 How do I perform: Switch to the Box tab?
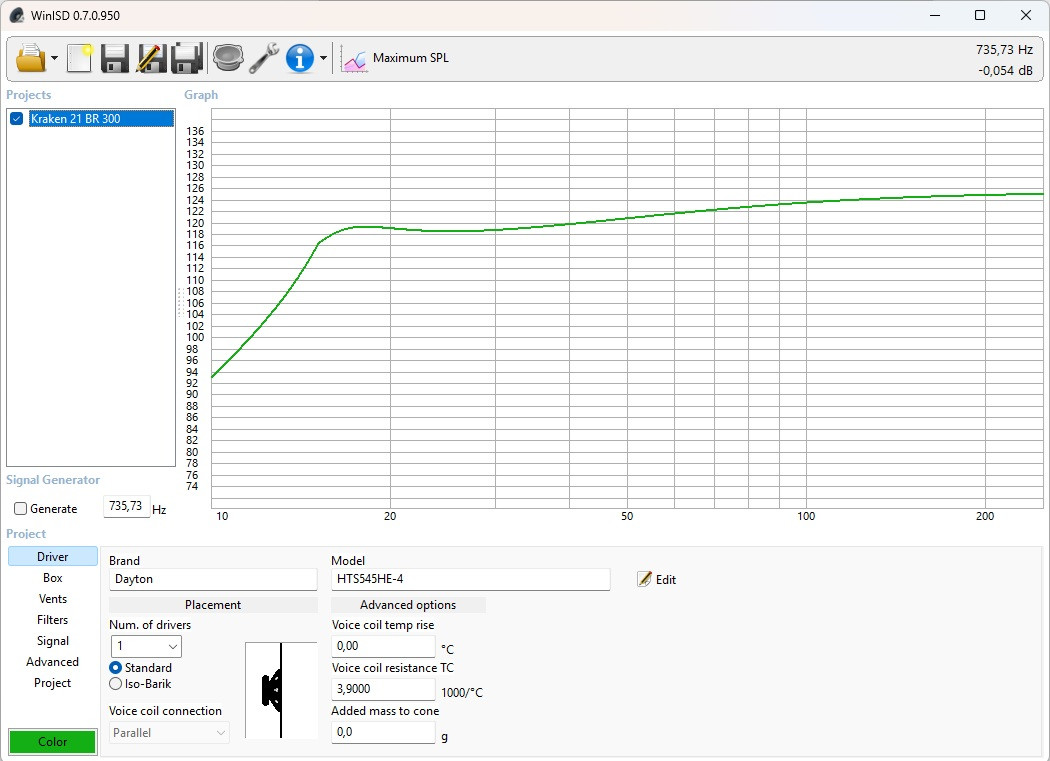coord(53,578)
